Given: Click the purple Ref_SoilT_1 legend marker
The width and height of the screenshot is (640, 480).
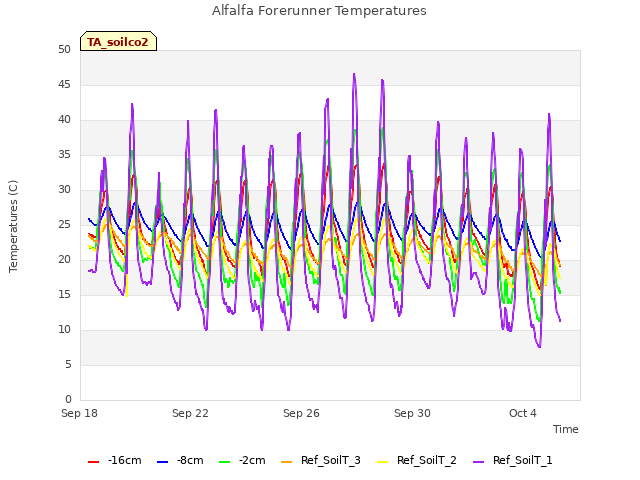Looking at the screenshot, I should [479, 462].
